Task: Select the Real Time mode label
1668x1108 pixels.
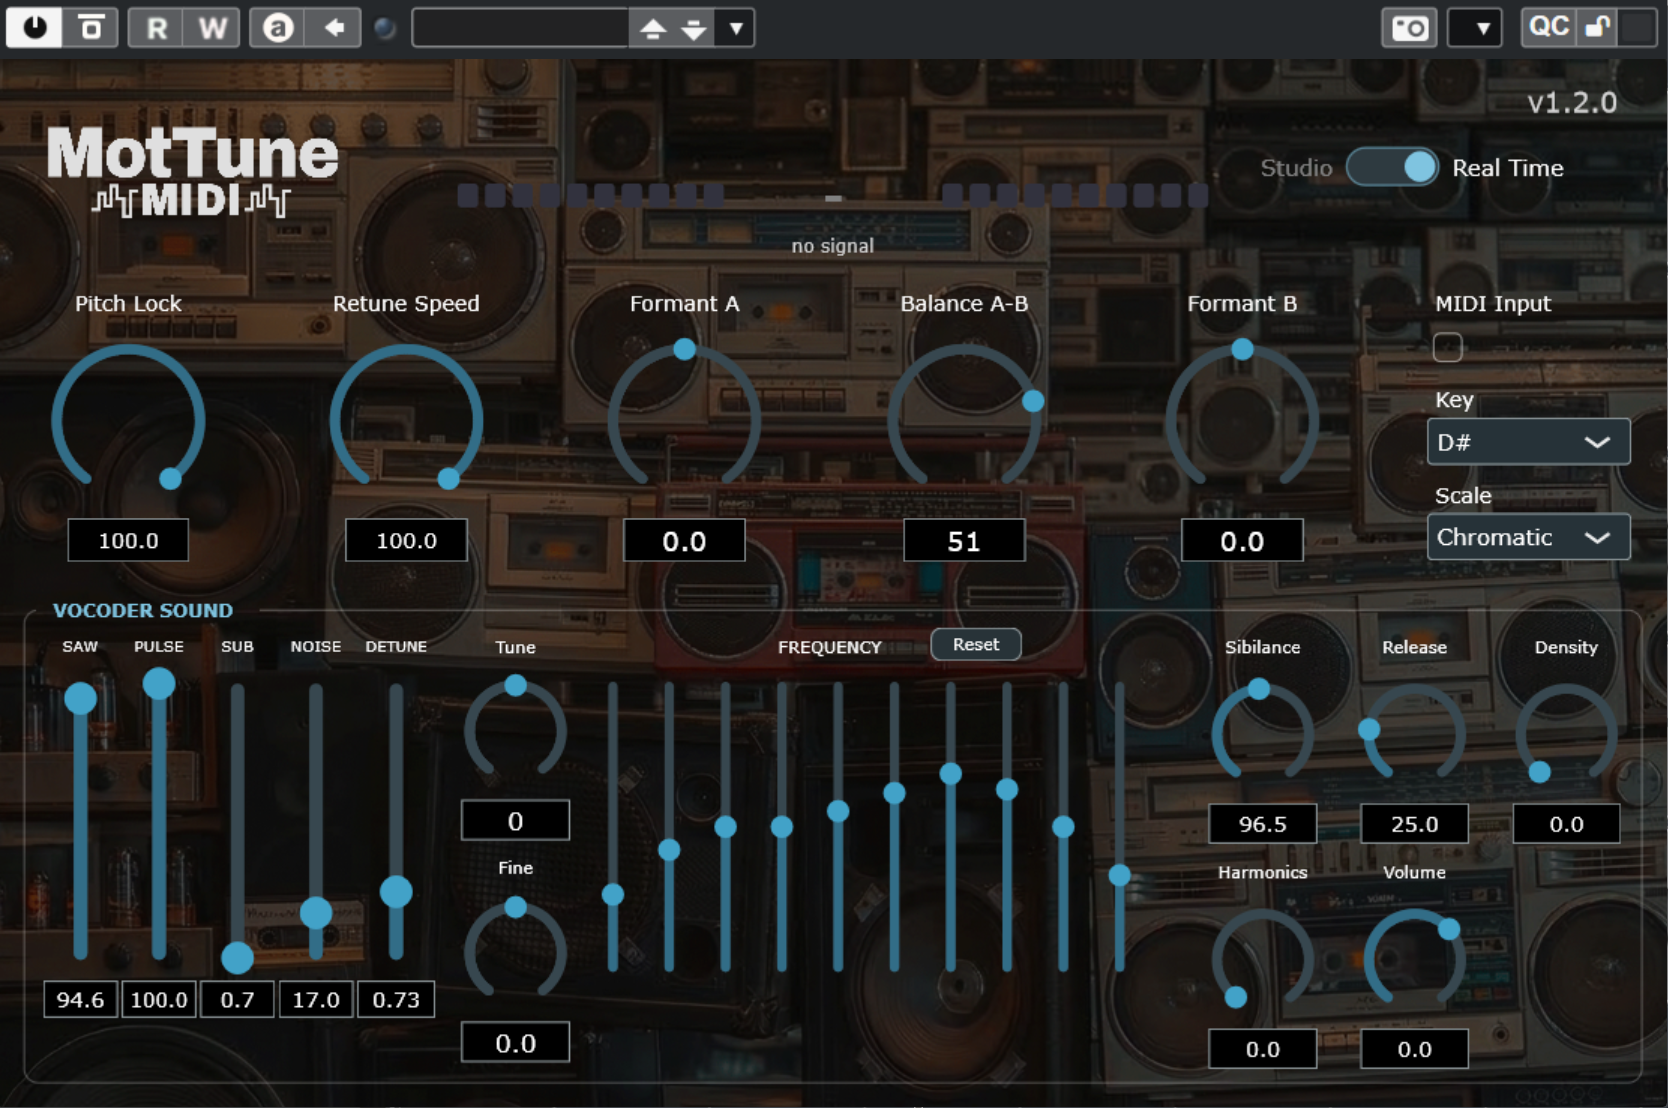Action: point(1508,168)
